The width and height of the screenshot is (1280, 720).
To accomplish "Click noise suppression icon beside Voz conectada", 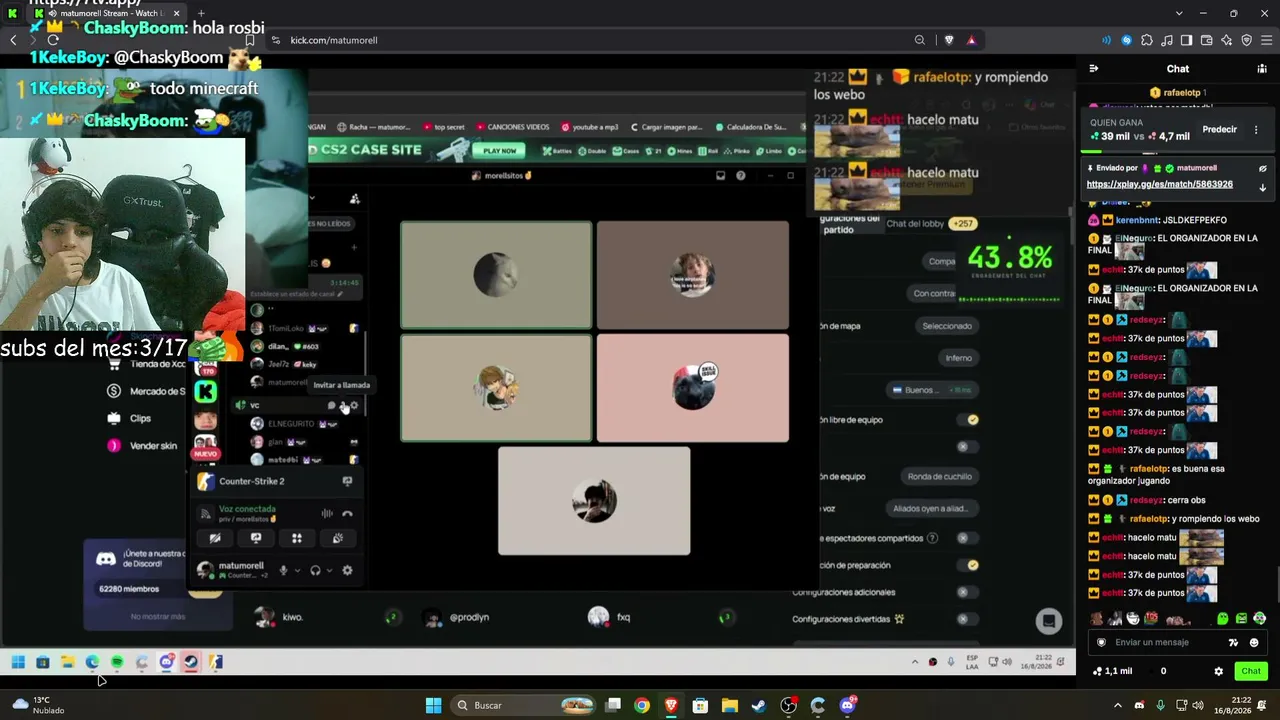I will pos(326,514).
